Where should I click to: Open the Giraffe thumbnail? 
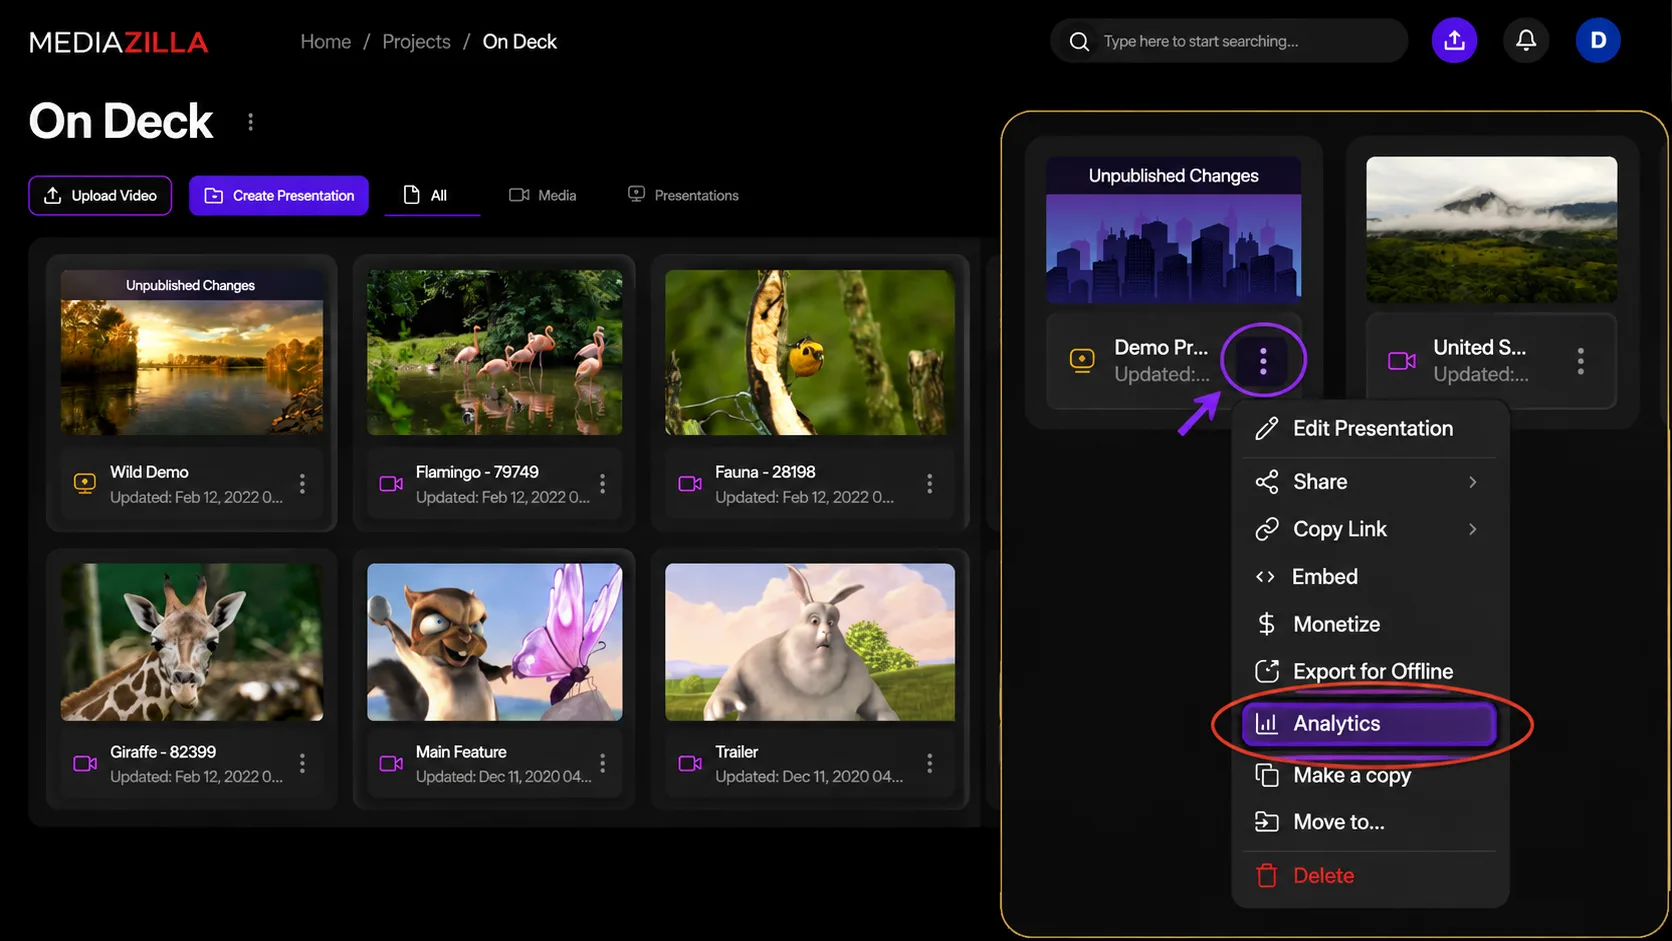(192, 642)
